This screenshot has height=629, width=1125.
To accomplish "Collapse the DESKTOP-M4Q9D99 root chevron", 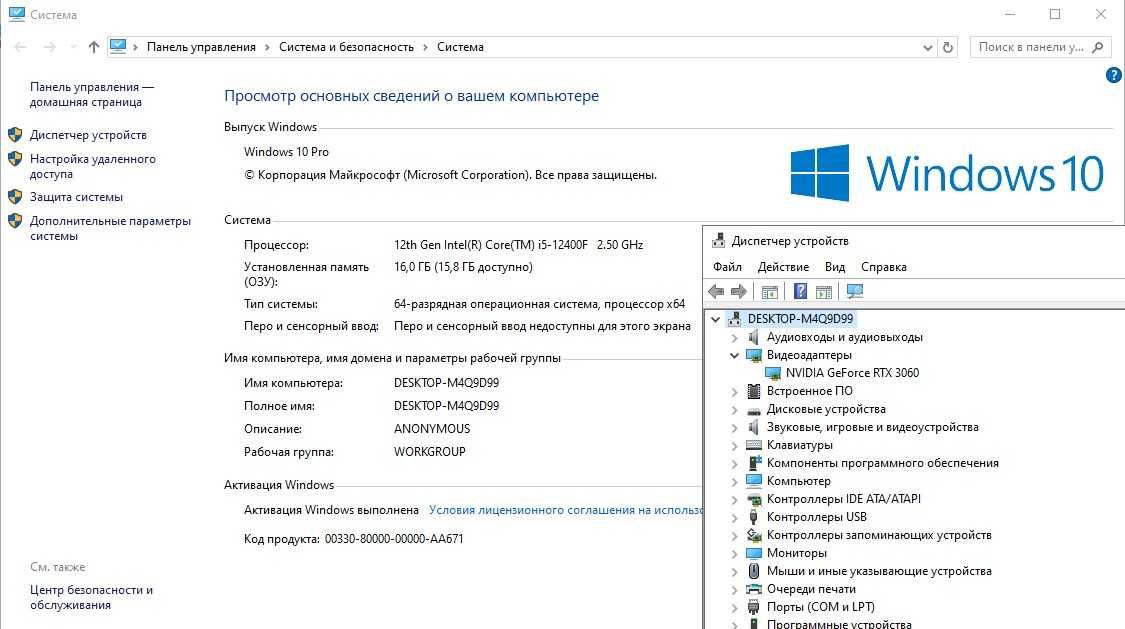I will pyautogui.click(x=715, y=319).
